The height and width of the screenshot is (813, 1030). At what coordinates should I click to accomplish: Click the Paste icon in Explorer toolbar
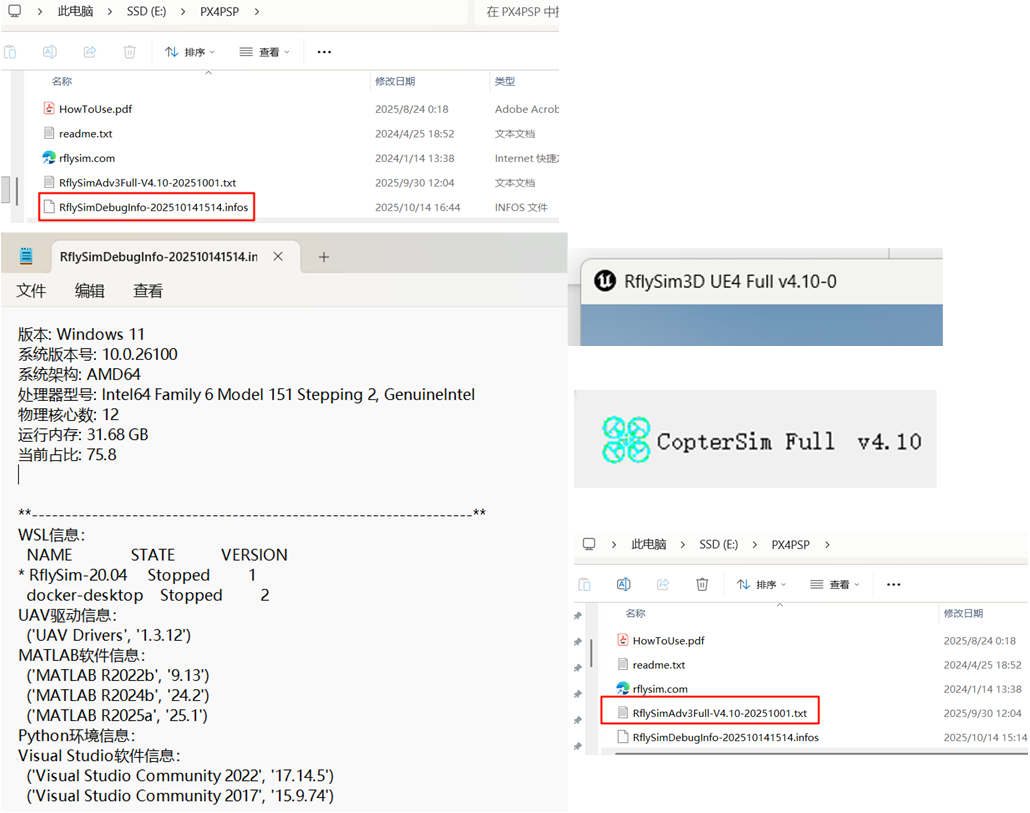(11, 51)
